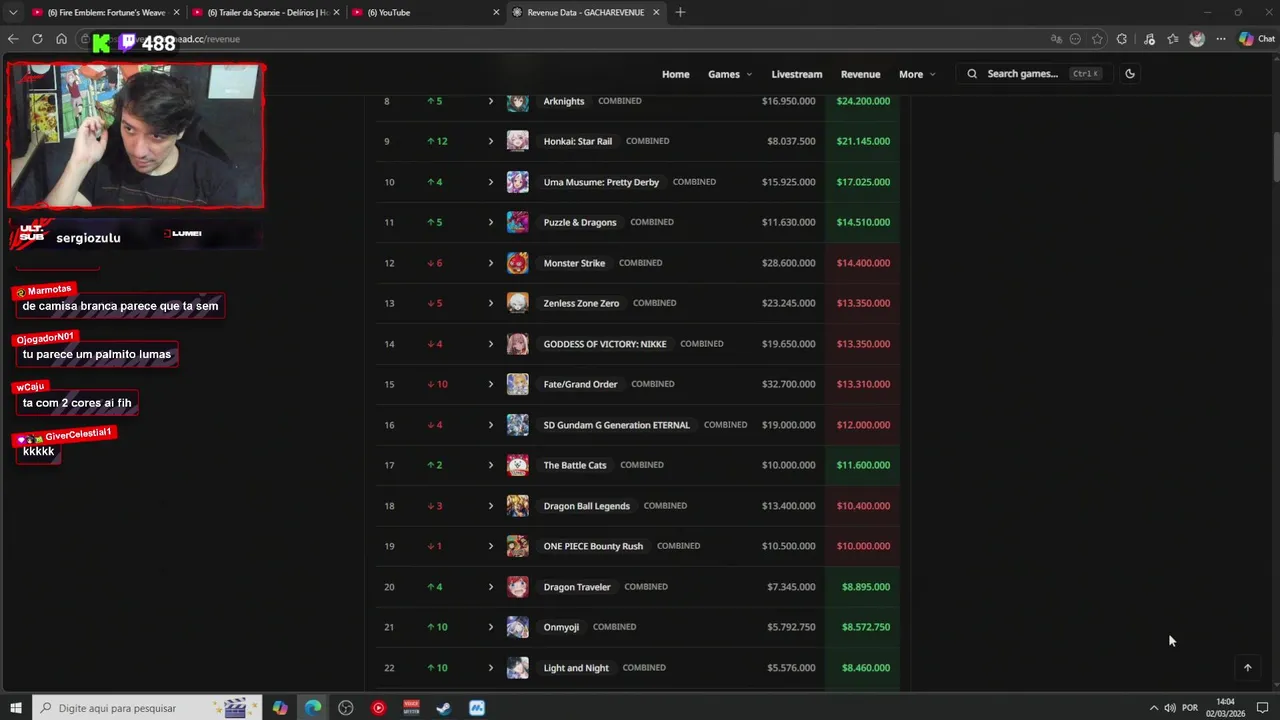
Task: Open the browser profile avatar
Action: 1197,39
